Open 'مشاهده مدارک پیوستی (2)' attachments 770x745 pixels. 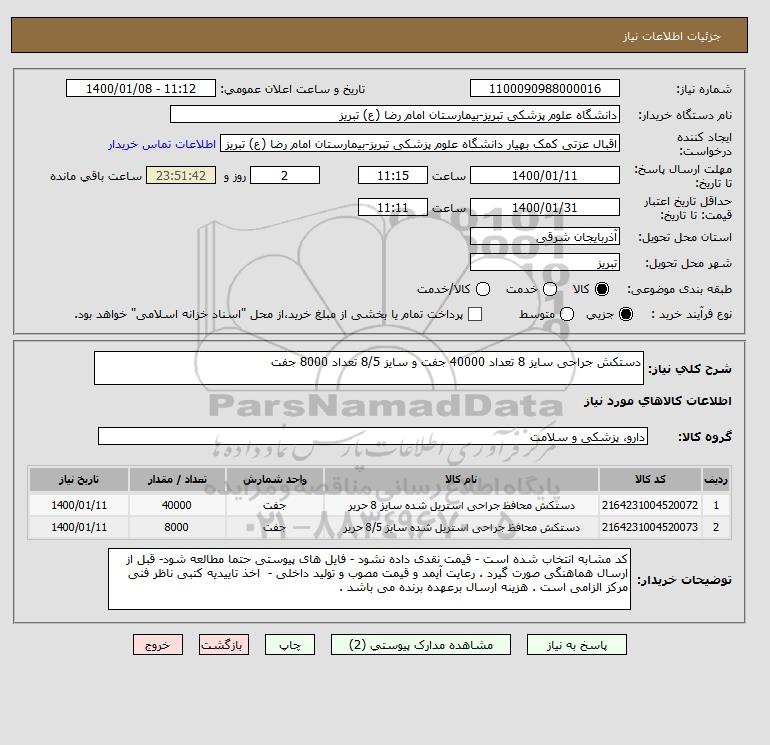[421, 644]
